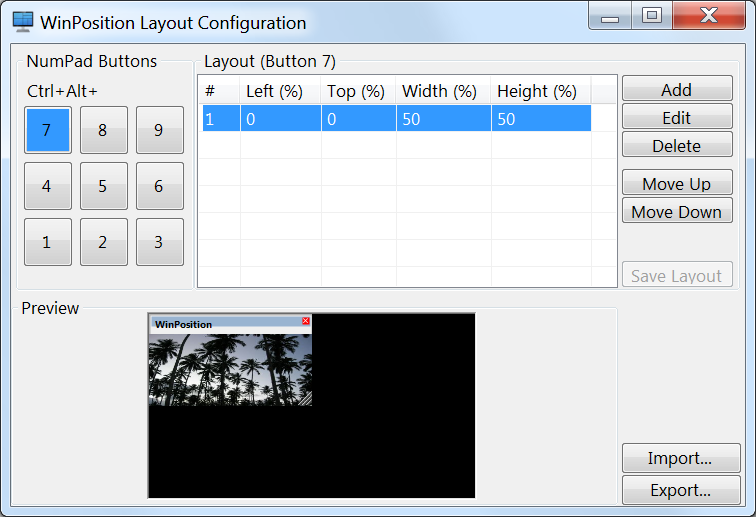This screenshot has height=517, width=756.
Task: Select NumPad button 3
Action: (160, 242)
